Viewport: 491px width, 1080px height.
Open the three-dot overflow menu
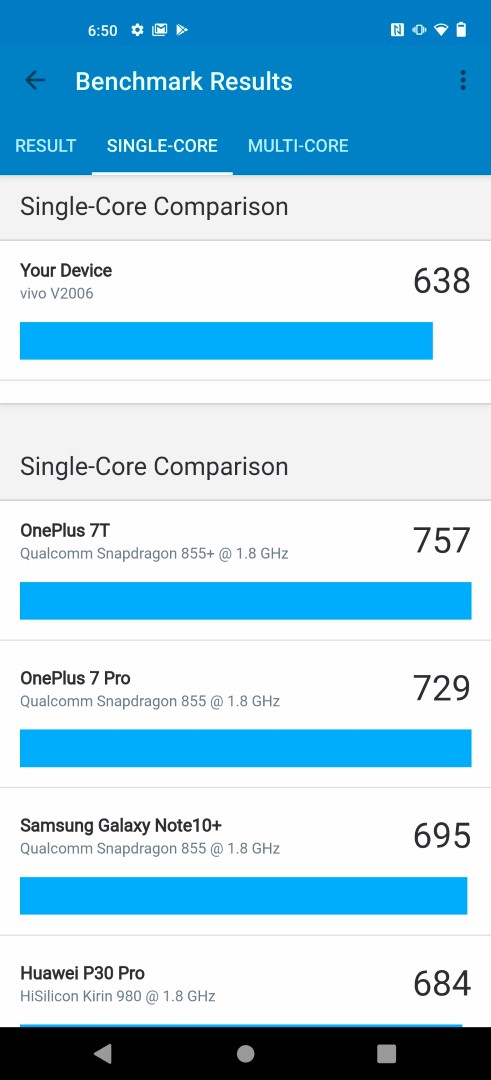463,81
